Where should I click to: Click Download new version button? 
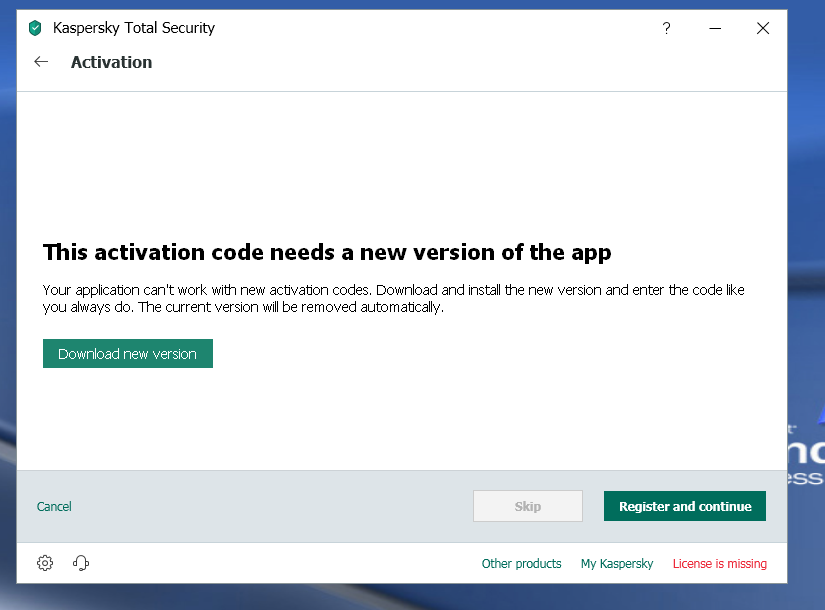pyautogui.click(x=128, y=354)
